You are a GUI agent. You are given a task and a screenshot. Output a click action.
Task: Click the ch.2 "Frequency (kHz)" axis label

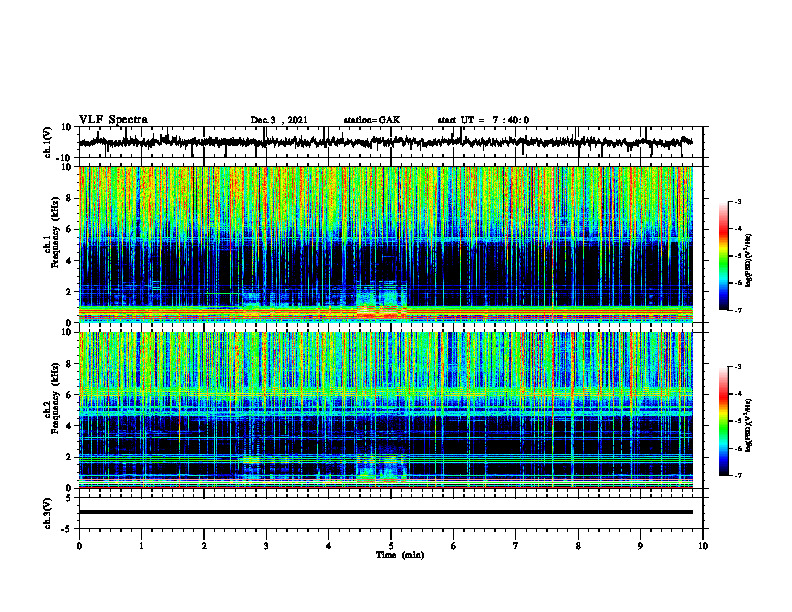pos(55,398)
